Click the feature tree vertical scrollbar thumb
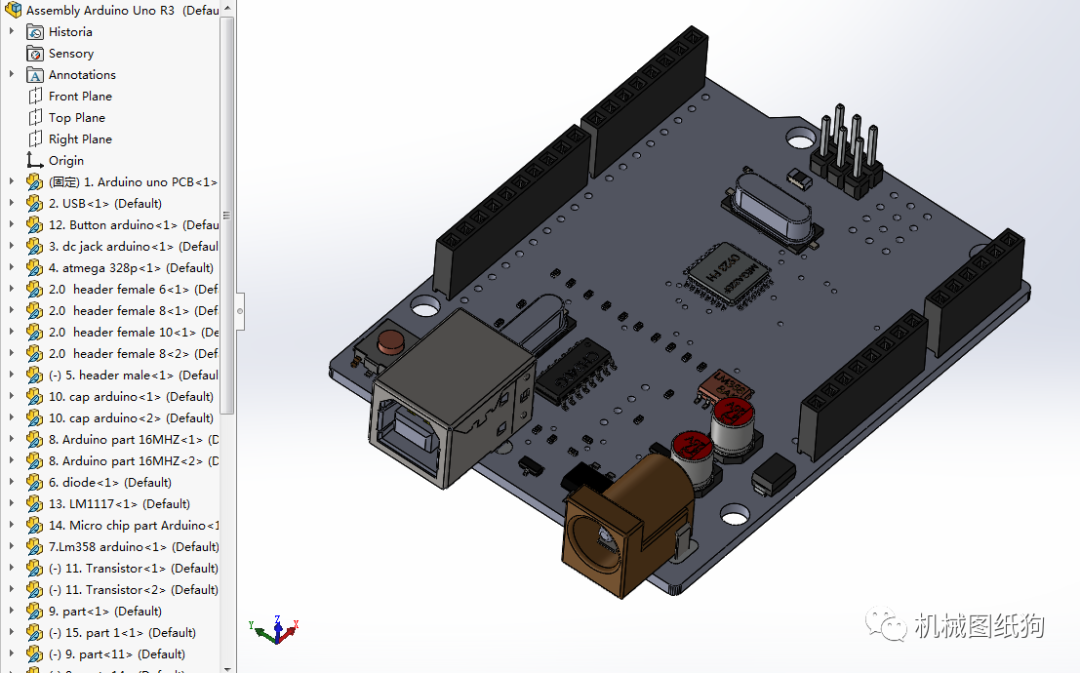This screenshot has width=1080, height=673. [227, 215]
